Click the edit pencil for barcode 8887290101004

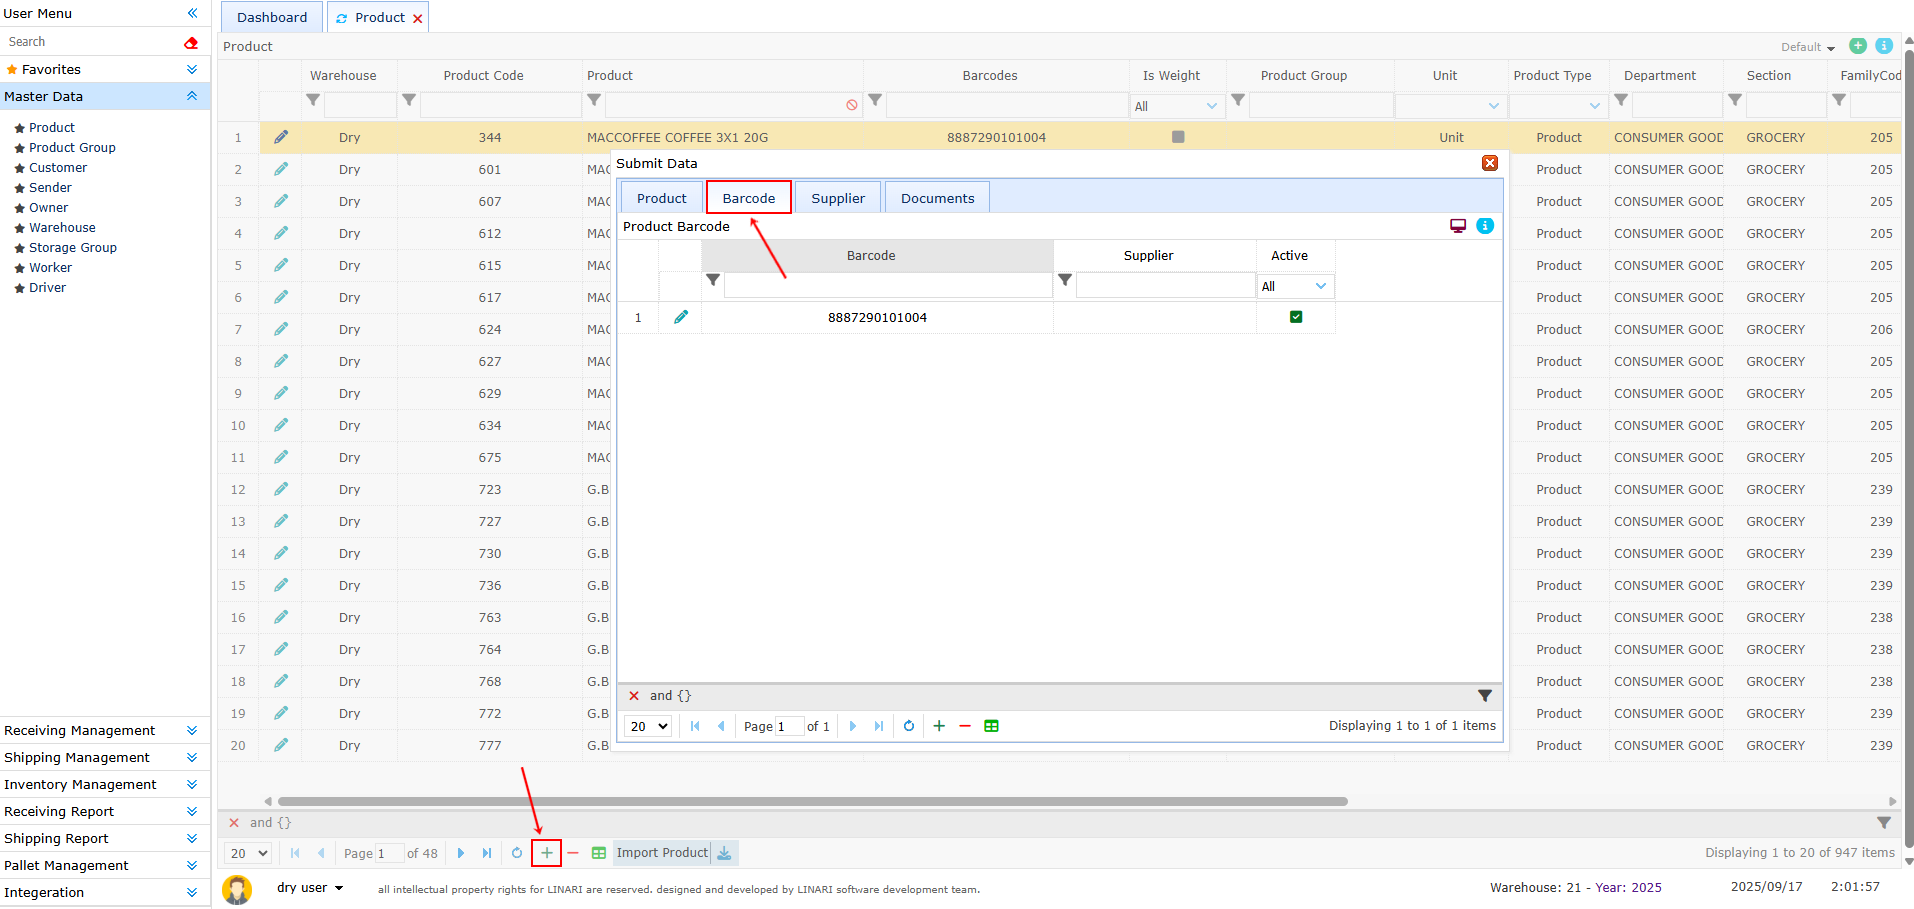click(x=681, y=317)
